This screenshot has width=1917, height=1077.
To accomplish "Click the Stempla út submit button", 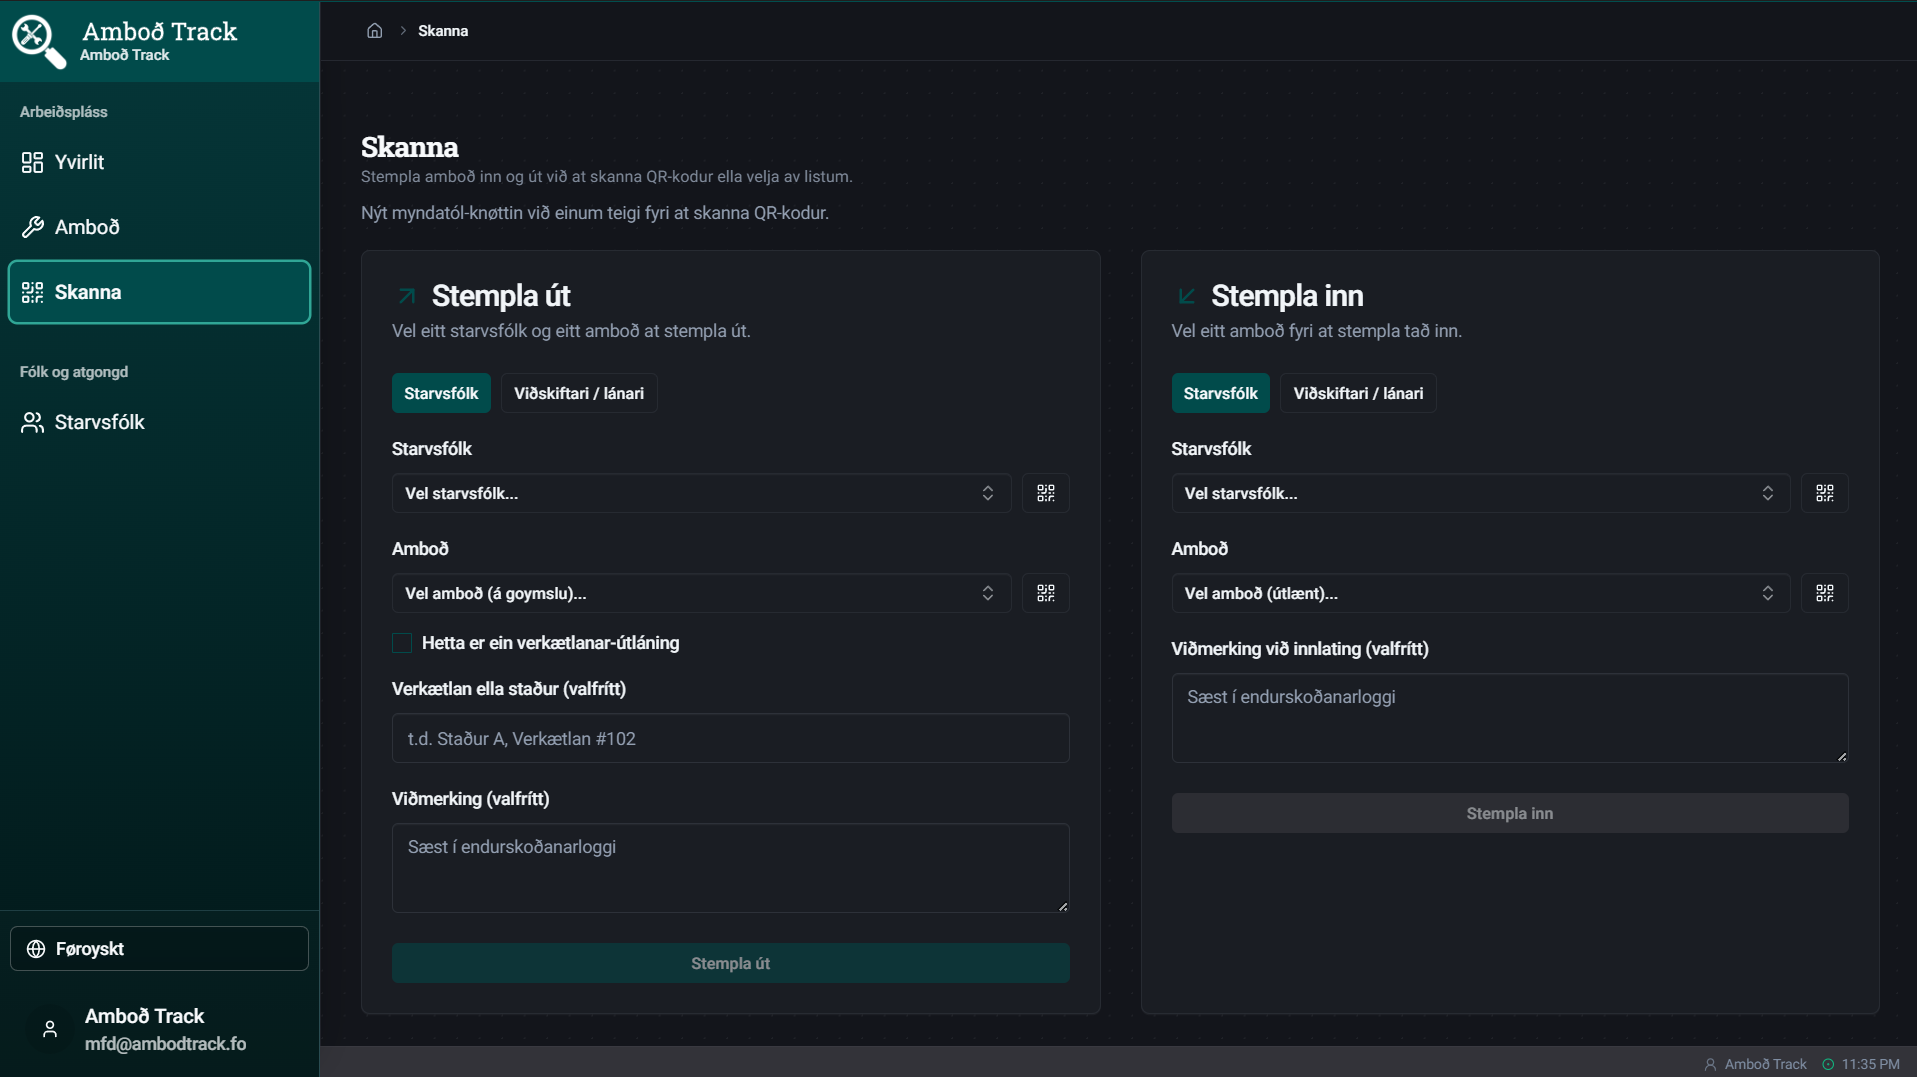I will pos(730,963).
